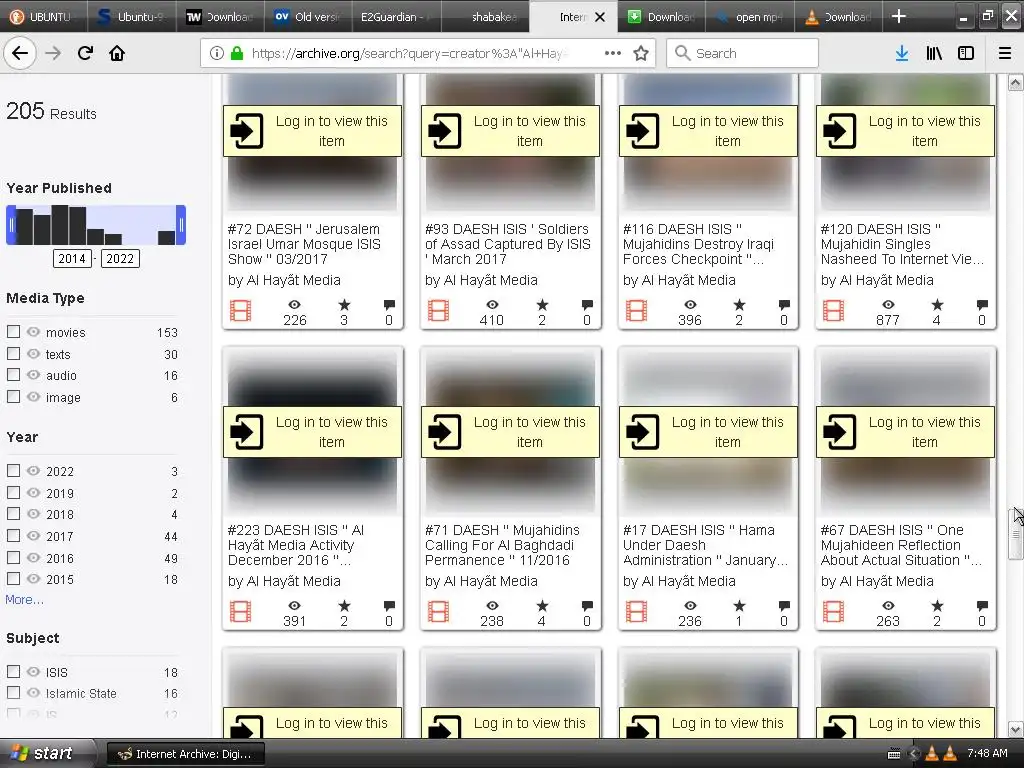Click the green lock security icon

pos(237,53)
